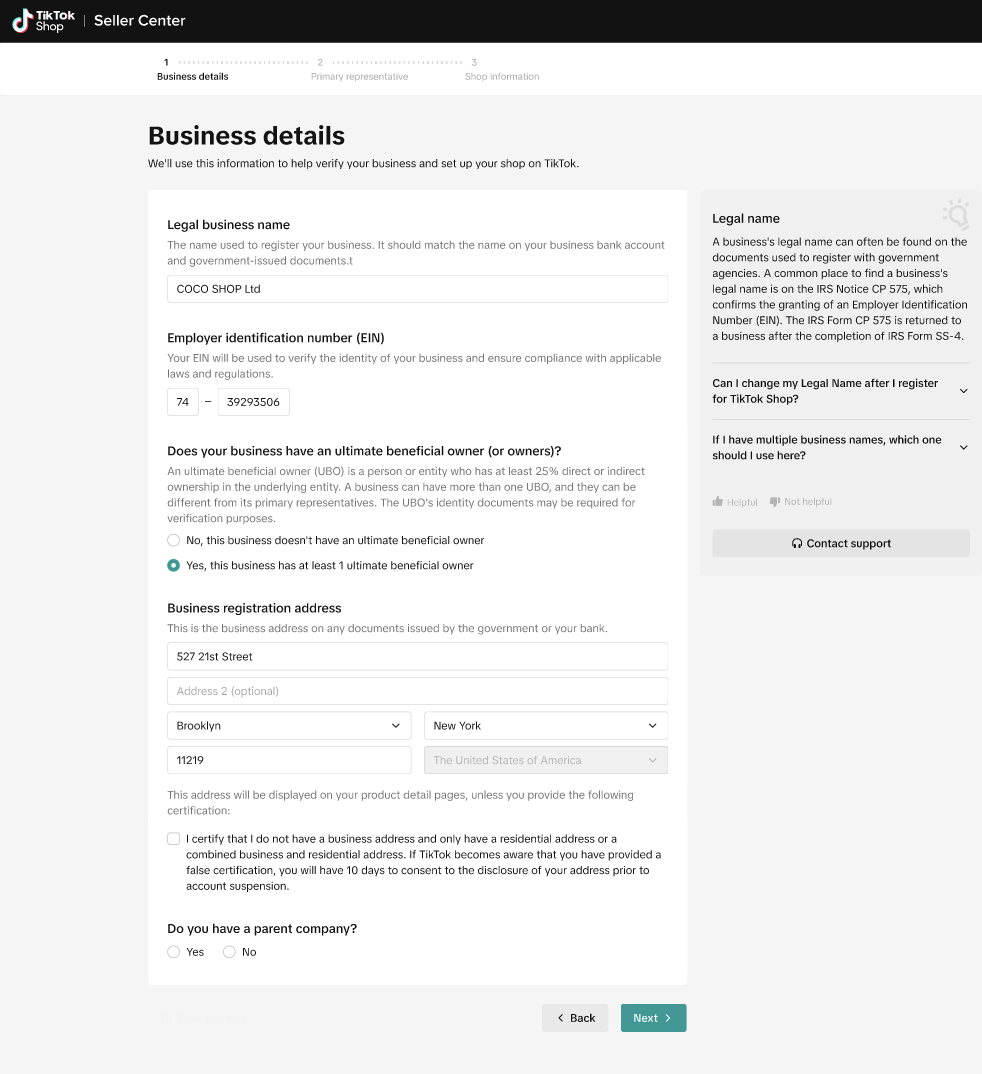Screen dimensions: 982x1074
Task: Click the TikTok Shop logo icon
Action: [22, 21]
